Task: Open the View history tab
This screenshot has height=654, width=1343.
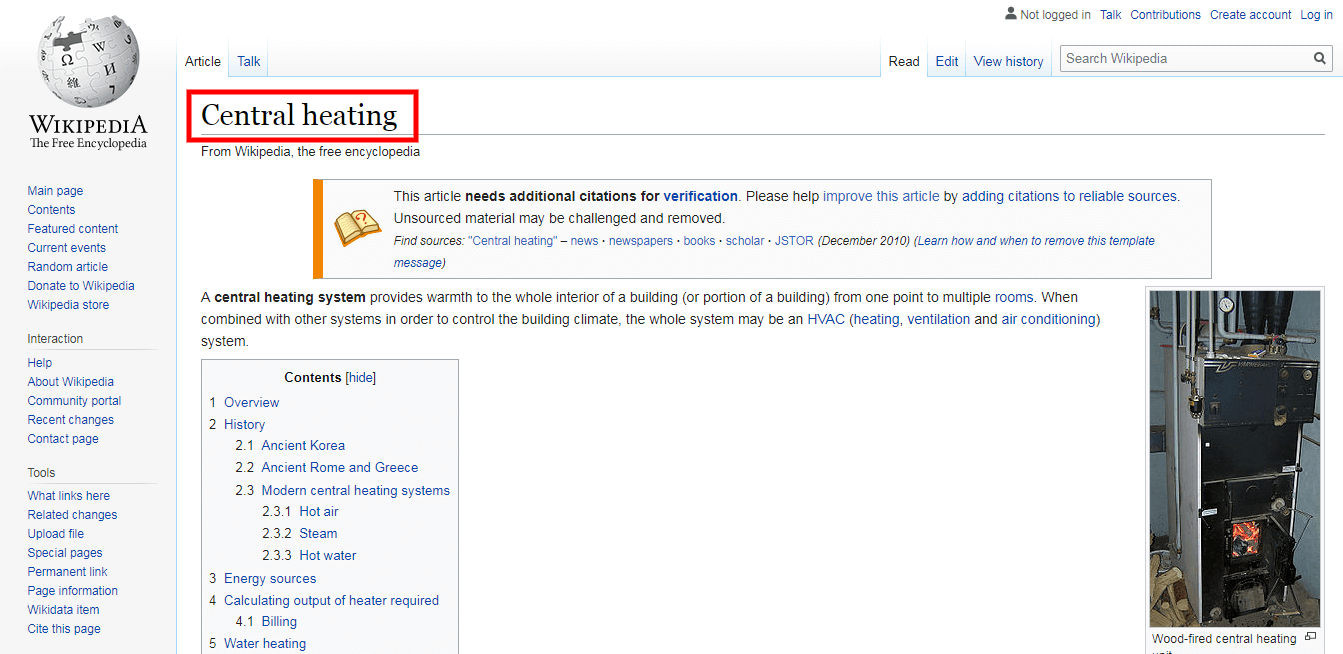Action: [1008, 61]
